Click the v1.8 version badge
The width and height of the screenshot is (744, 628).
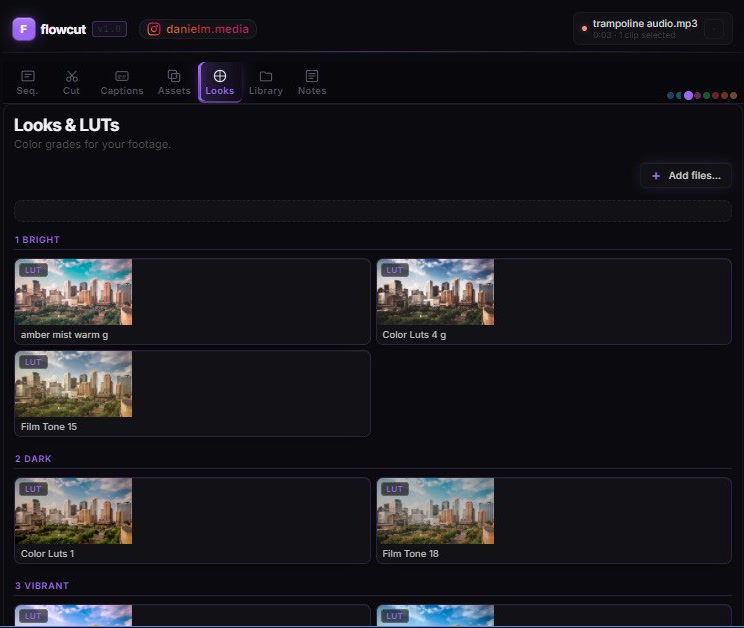tap(109, 29)
